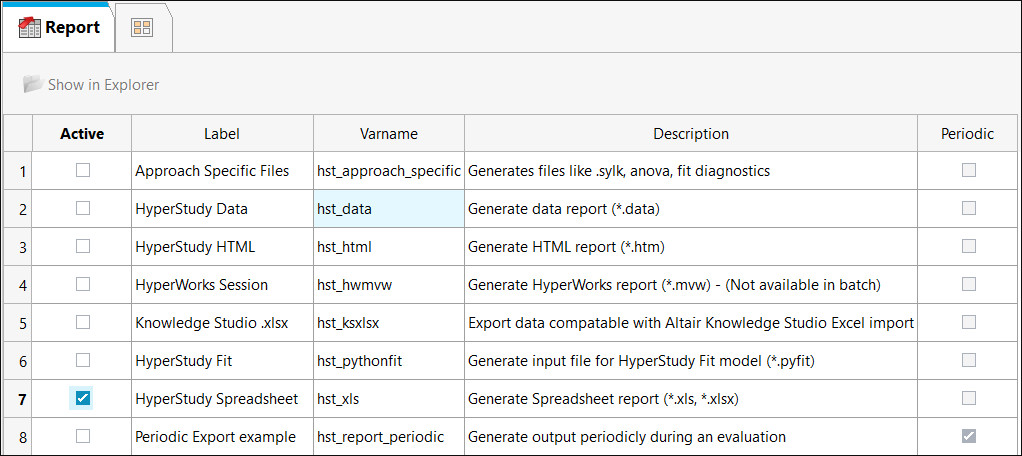Screen dimensions: 1022x456
Task: Click the 'hst_xls' varname cell
Action: tap(389, 399)
